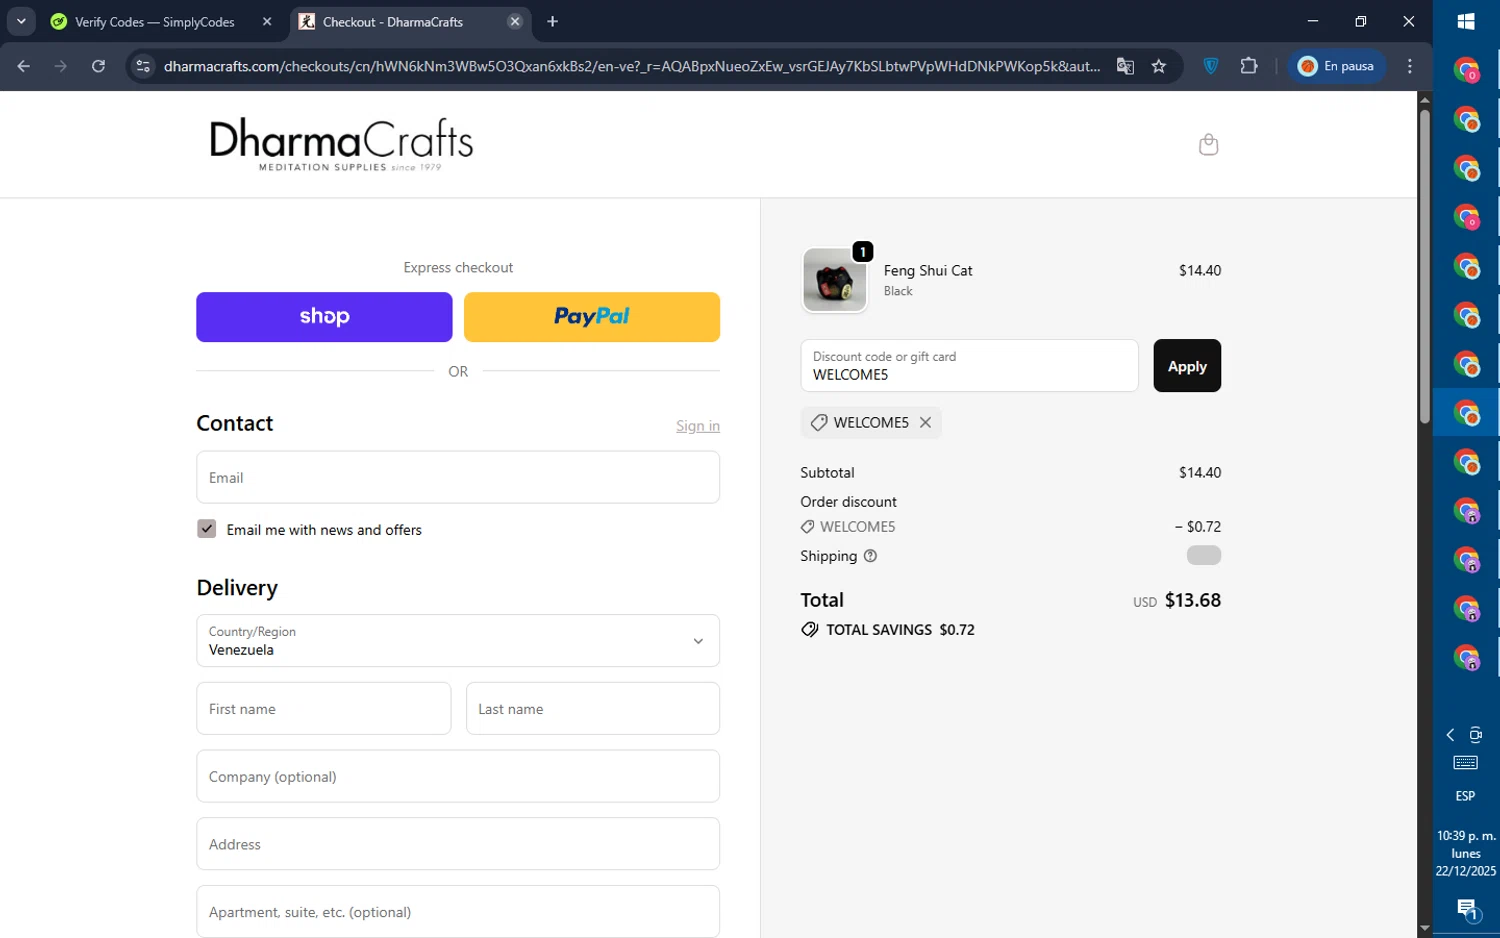Click the Total $13.68 amount

[x=1193, y=600]
